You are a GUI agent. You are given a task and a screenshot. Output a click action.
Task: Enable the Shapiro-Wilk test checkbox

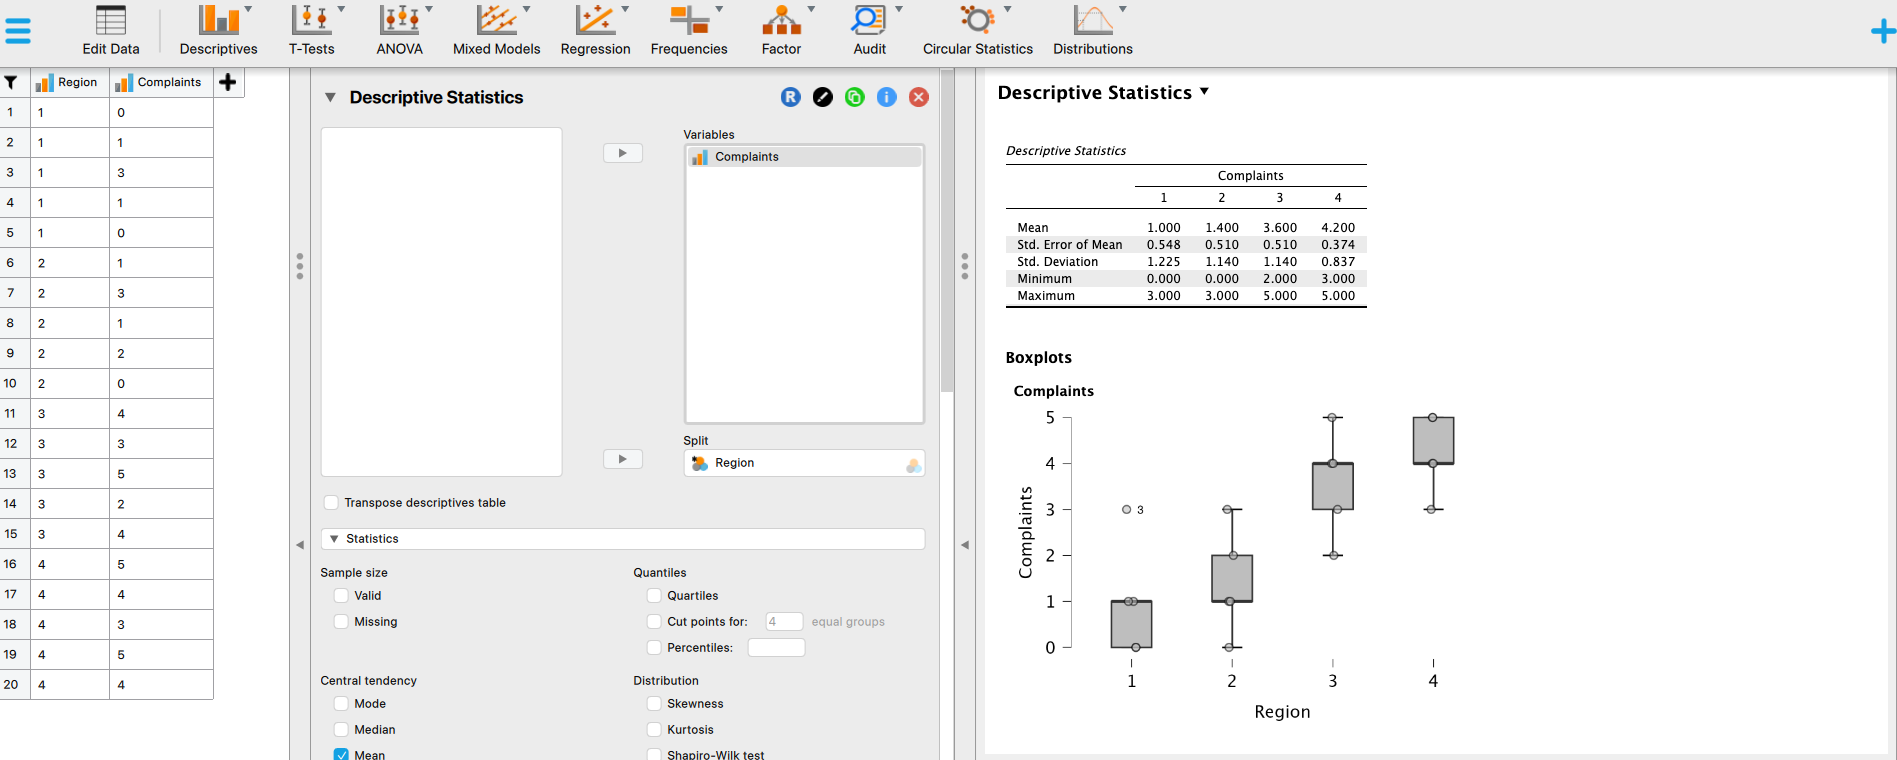coord(654,755)
